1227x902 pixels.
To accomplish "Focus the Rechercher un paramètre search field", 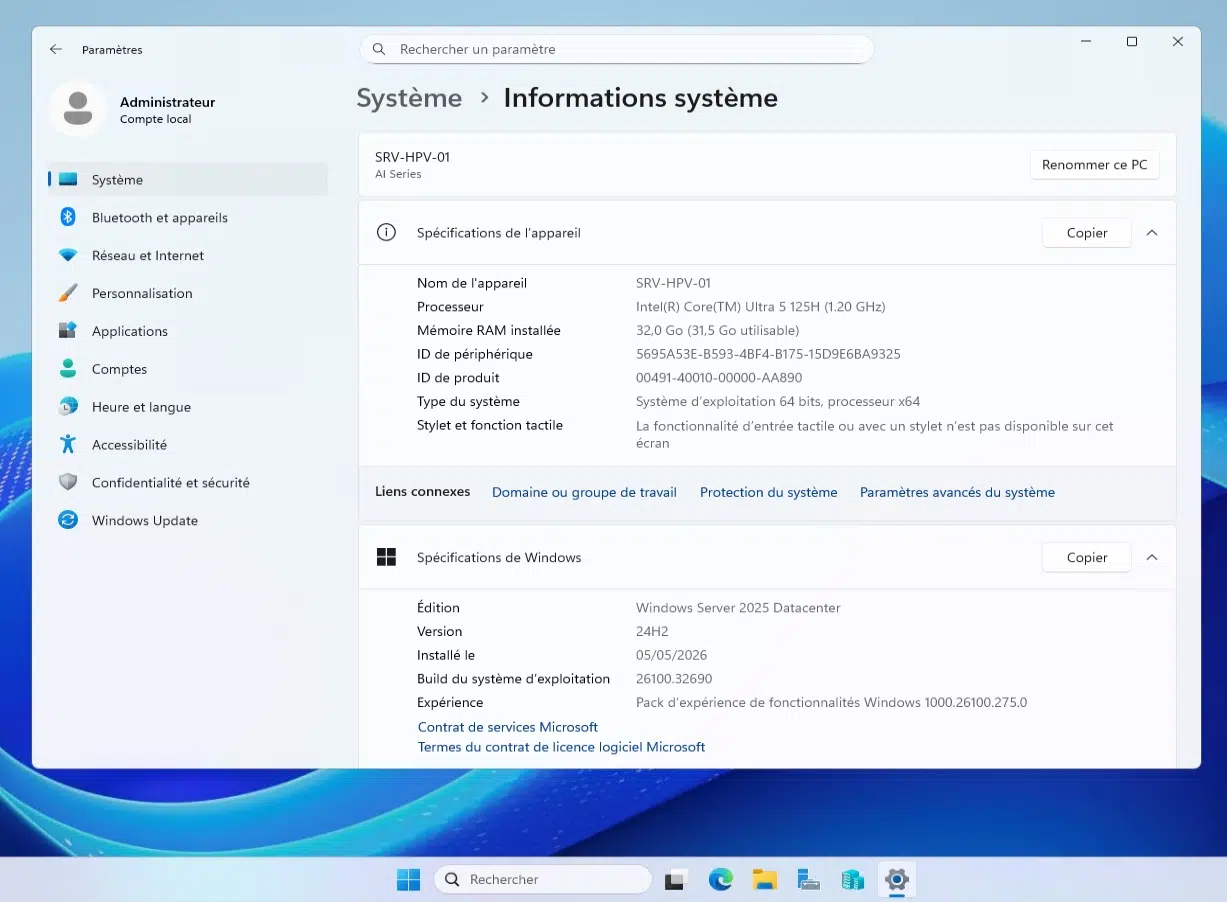I will pyautogui.click(x=617, y=49).
